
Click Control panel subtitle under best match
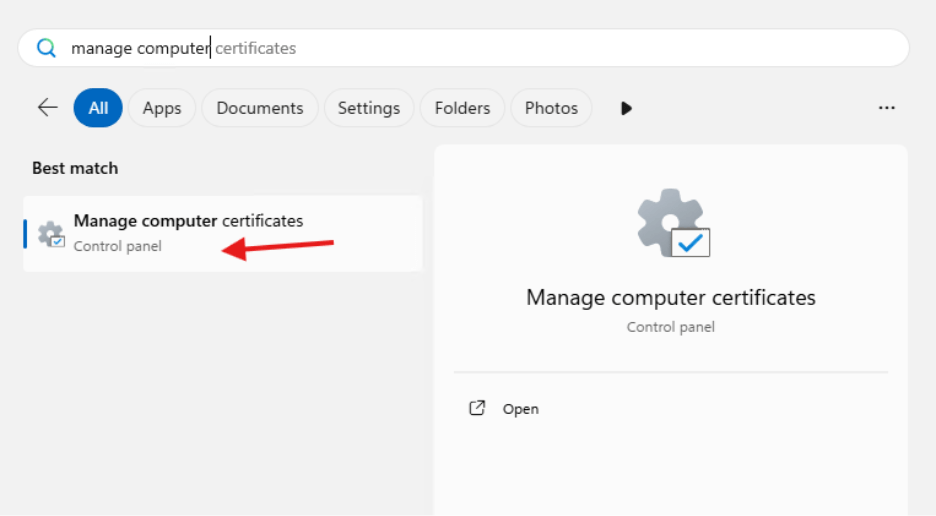(x=117, y=246)
